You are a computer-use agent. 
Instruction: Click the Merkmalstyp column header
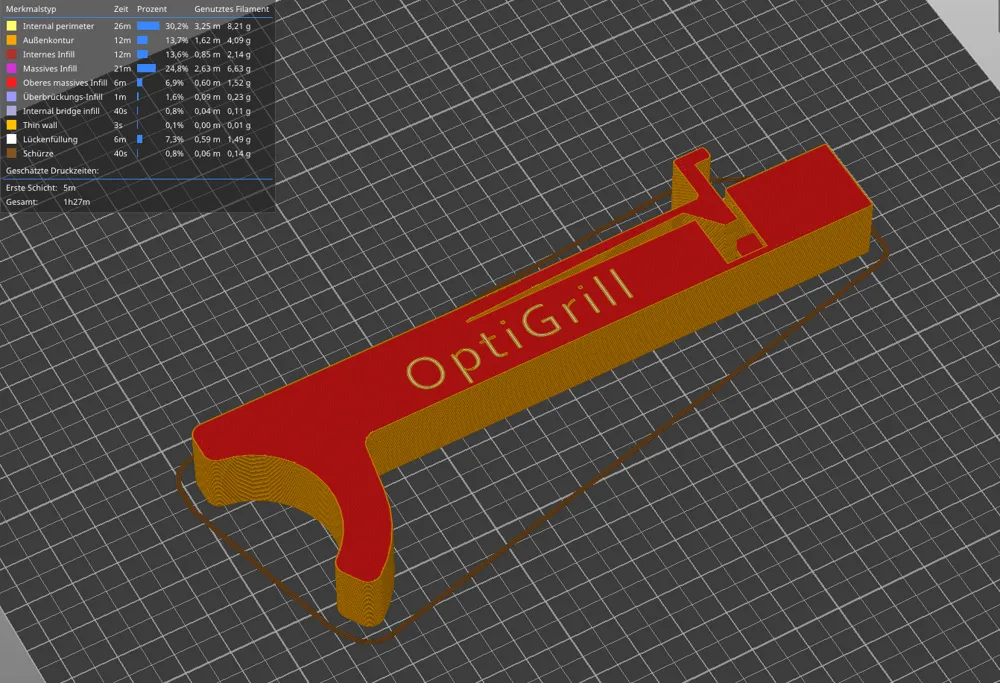click(31, 9)
